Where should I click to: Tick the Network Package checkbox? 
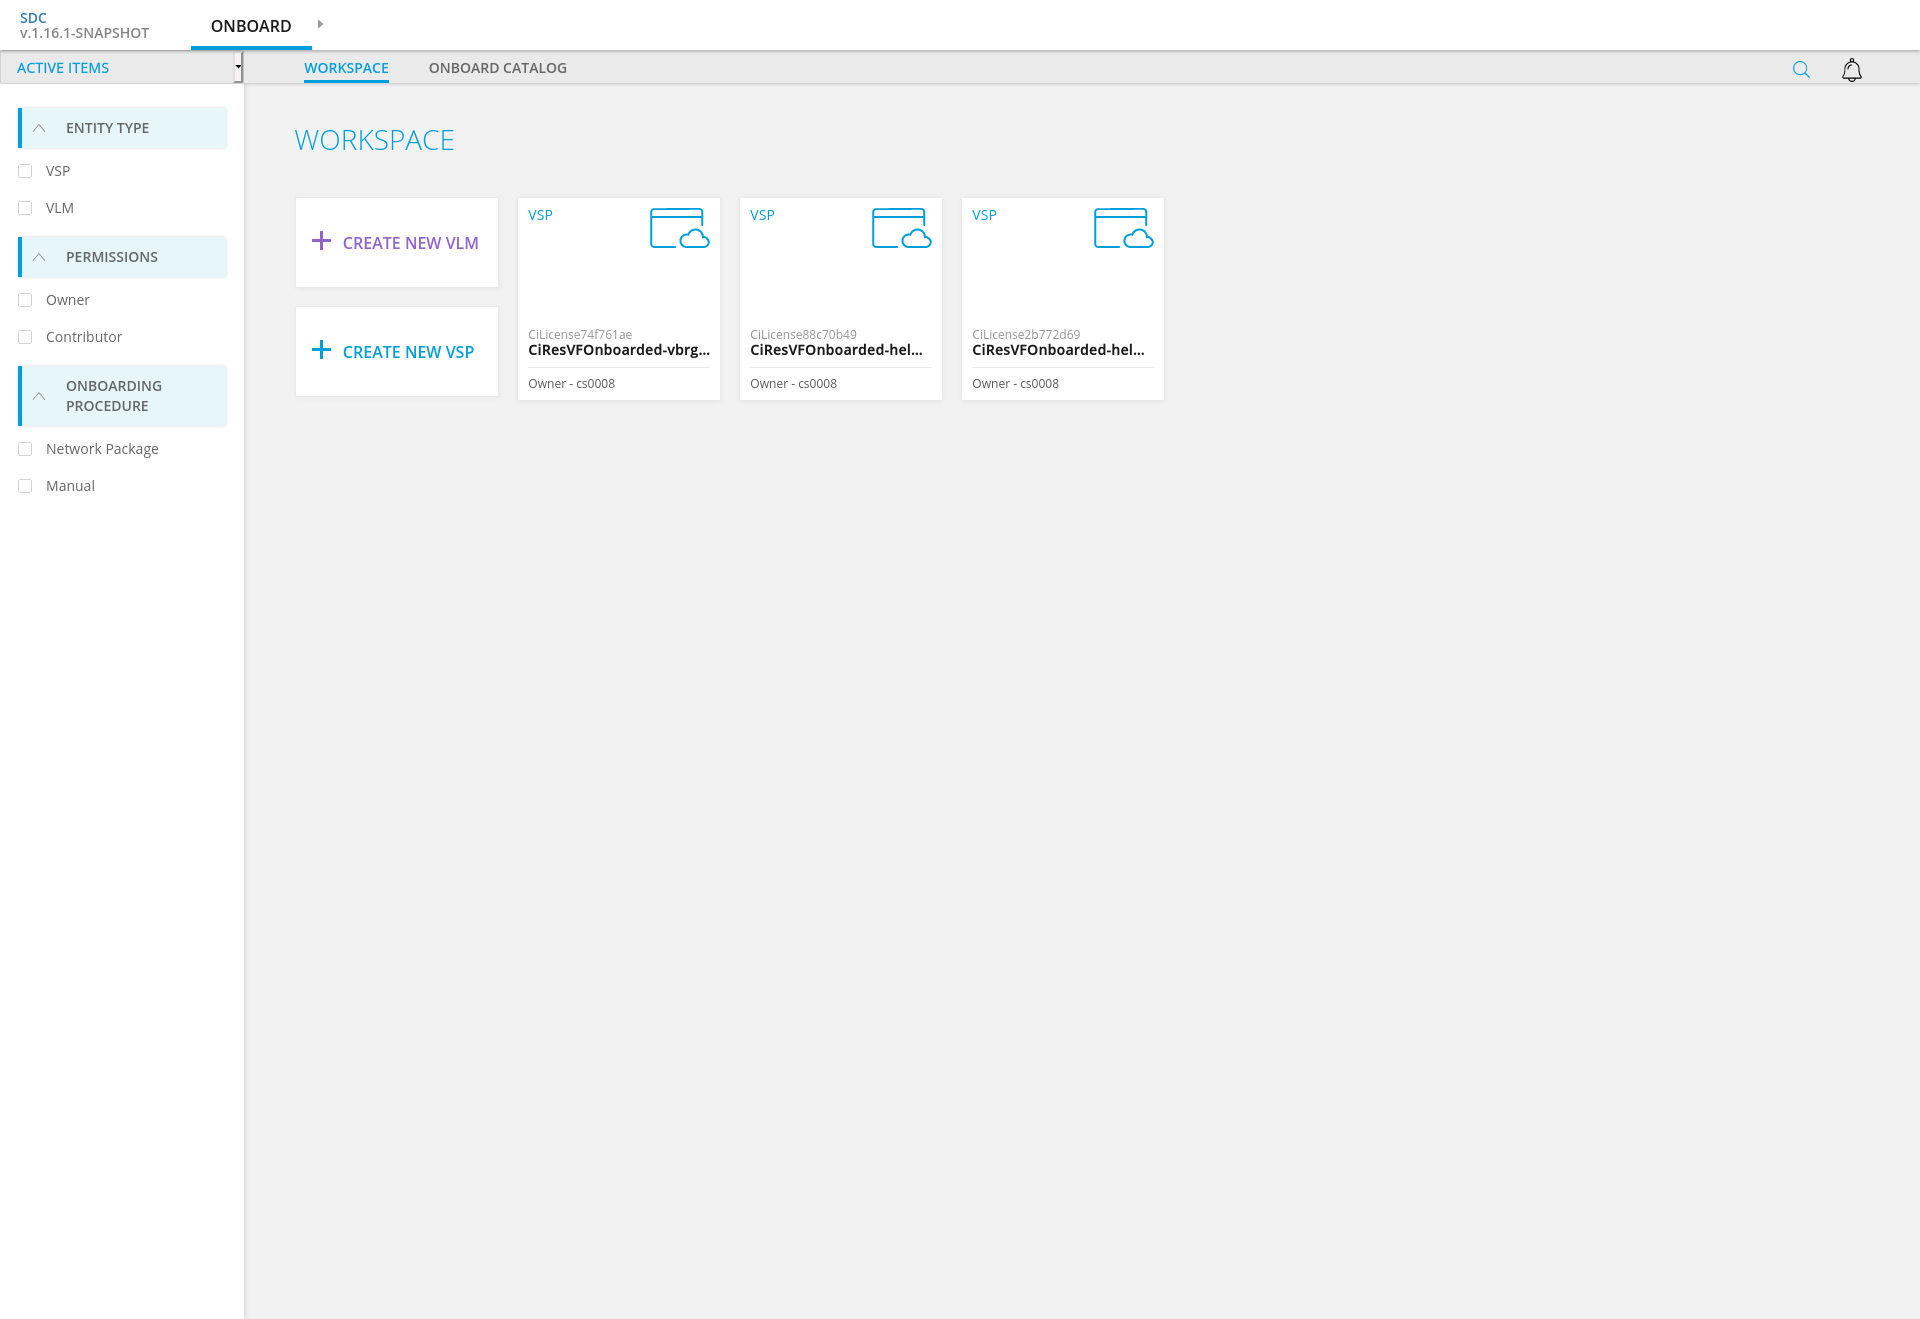25,449
